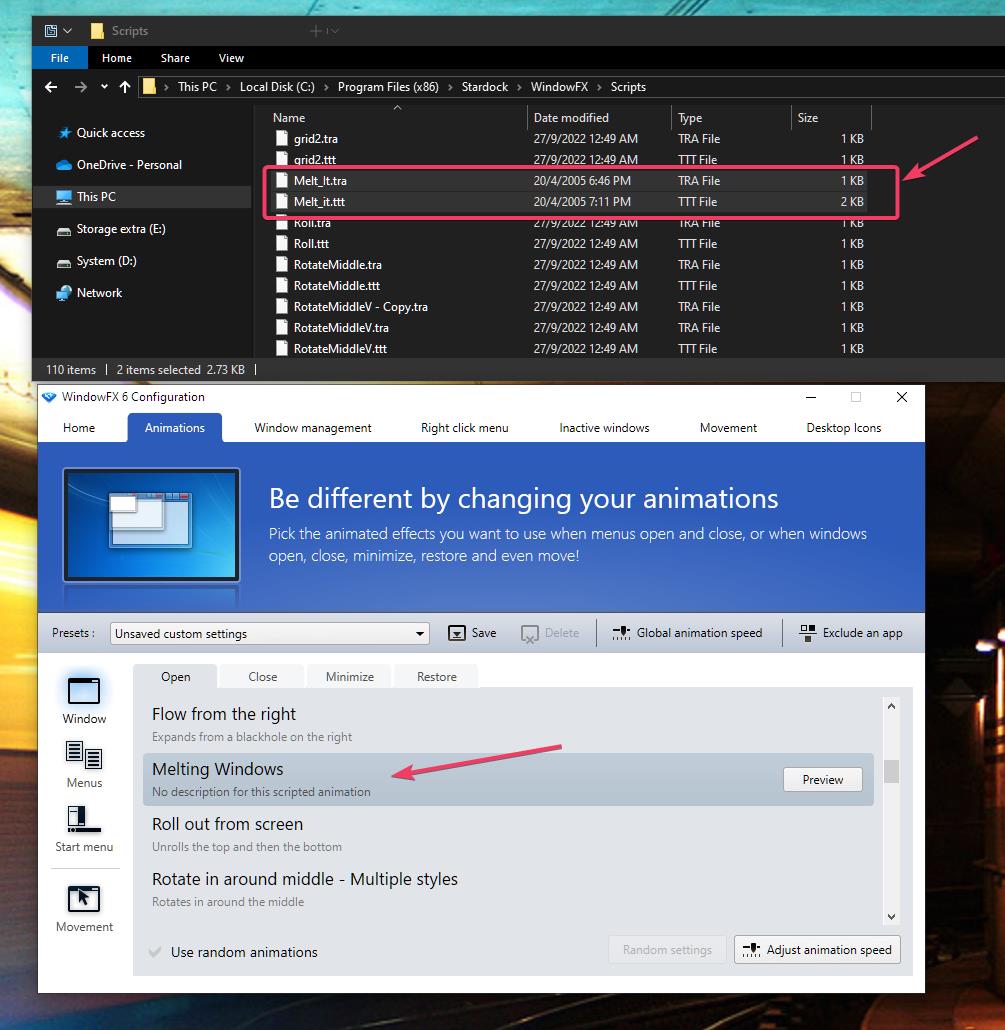
Task: Open the Movement animations category icon
Action: tap(84, 899)
